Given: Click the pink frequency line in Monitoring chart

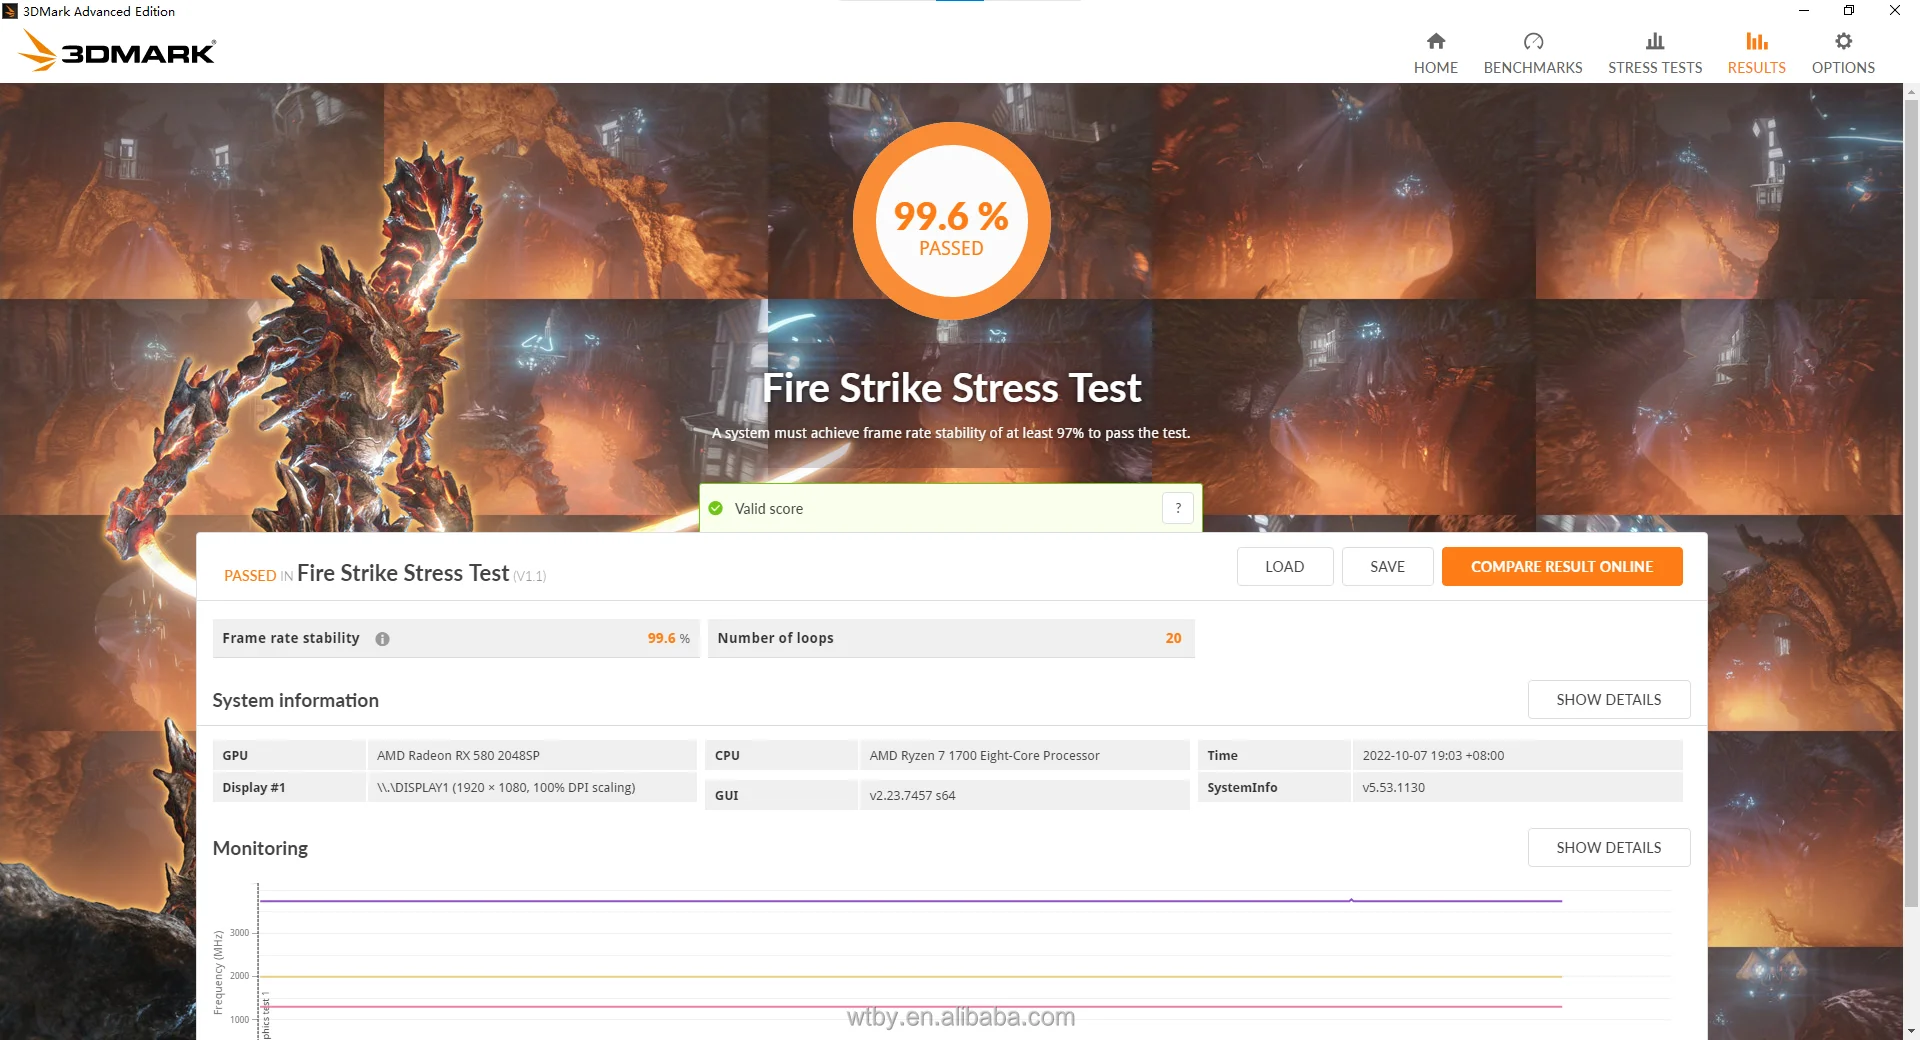Looking at the screenshot, I should 910,1006.
